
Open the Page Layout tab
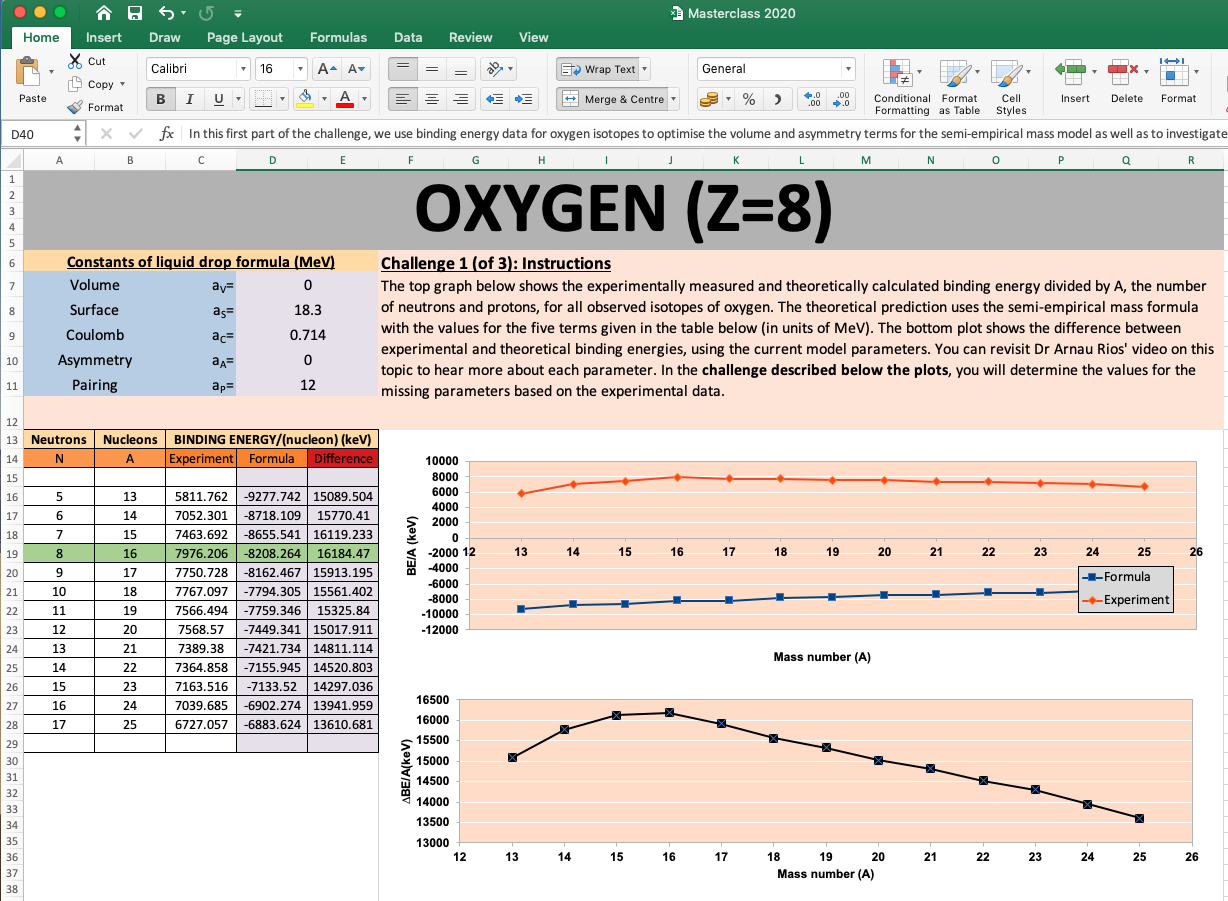click(245, 37)
